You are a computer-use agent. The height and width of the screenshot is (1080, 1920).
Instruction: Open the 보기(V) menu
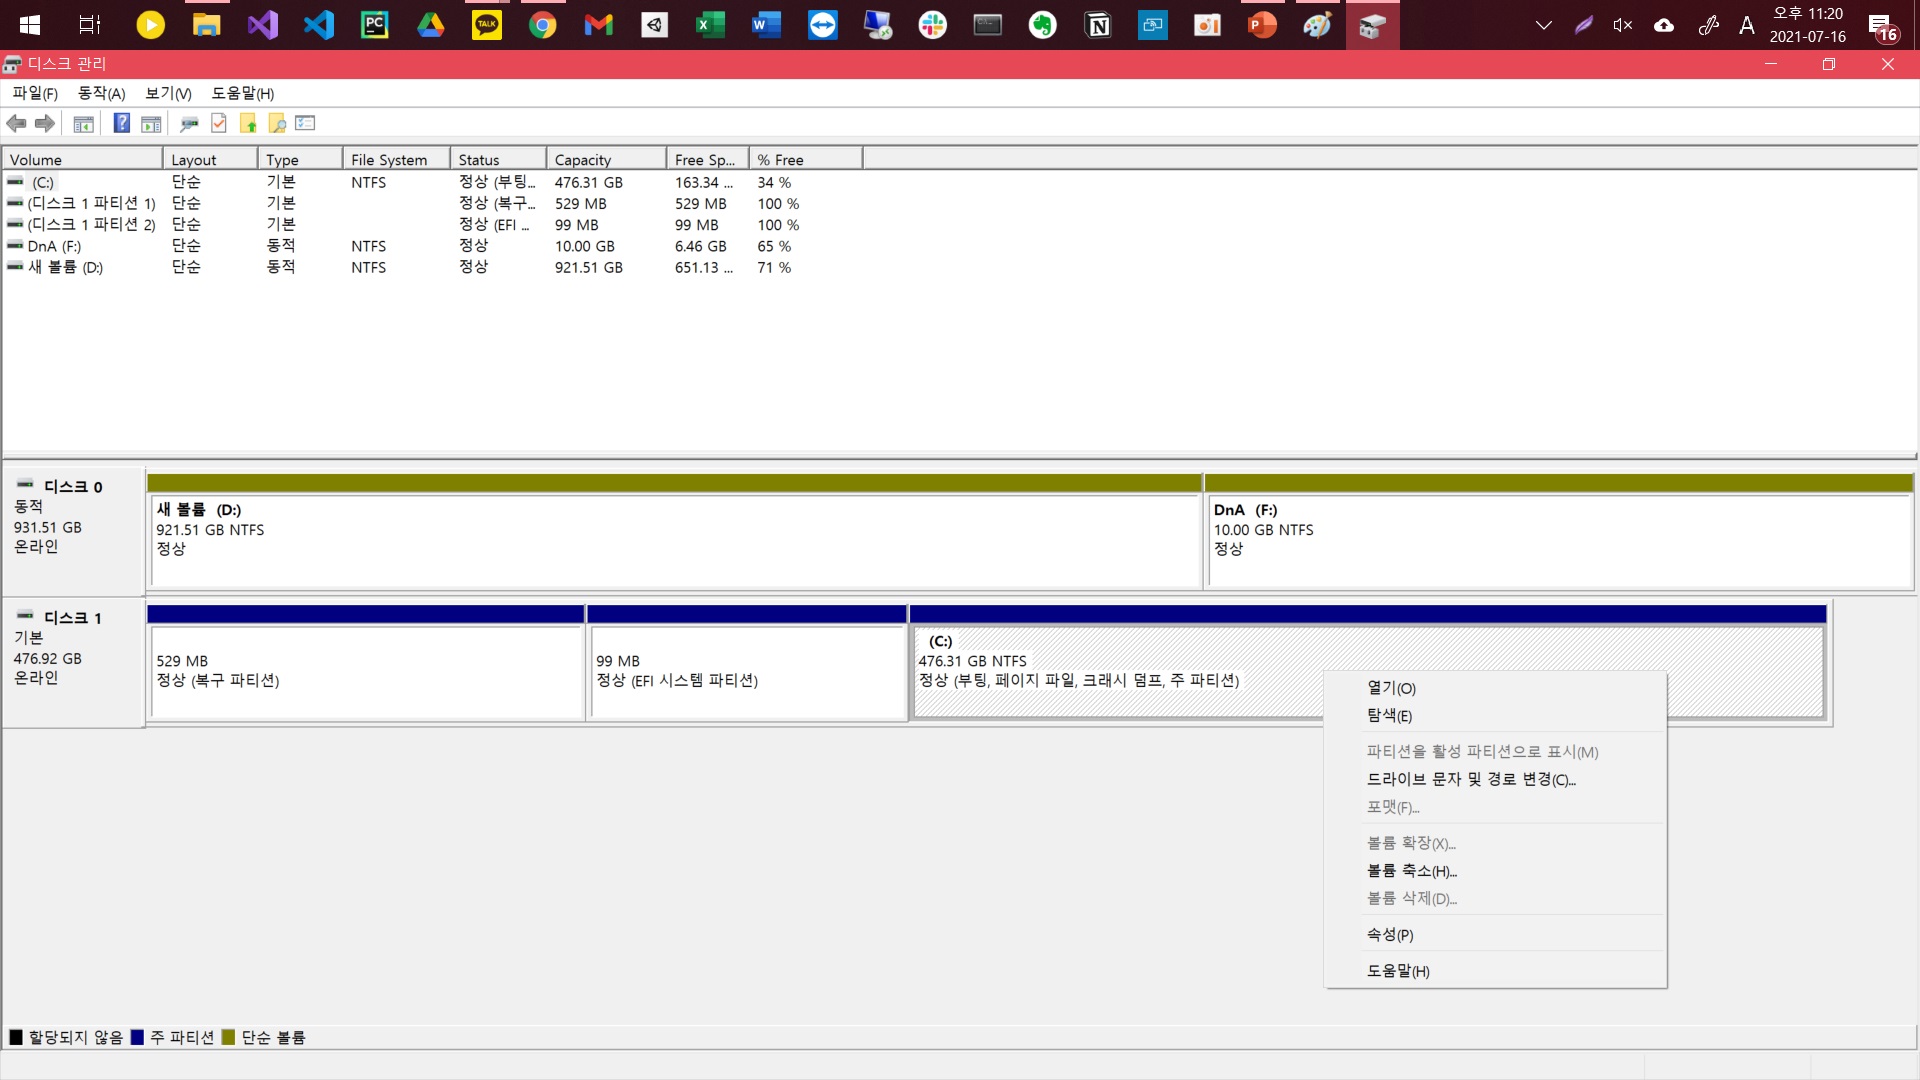coord(168,93)
